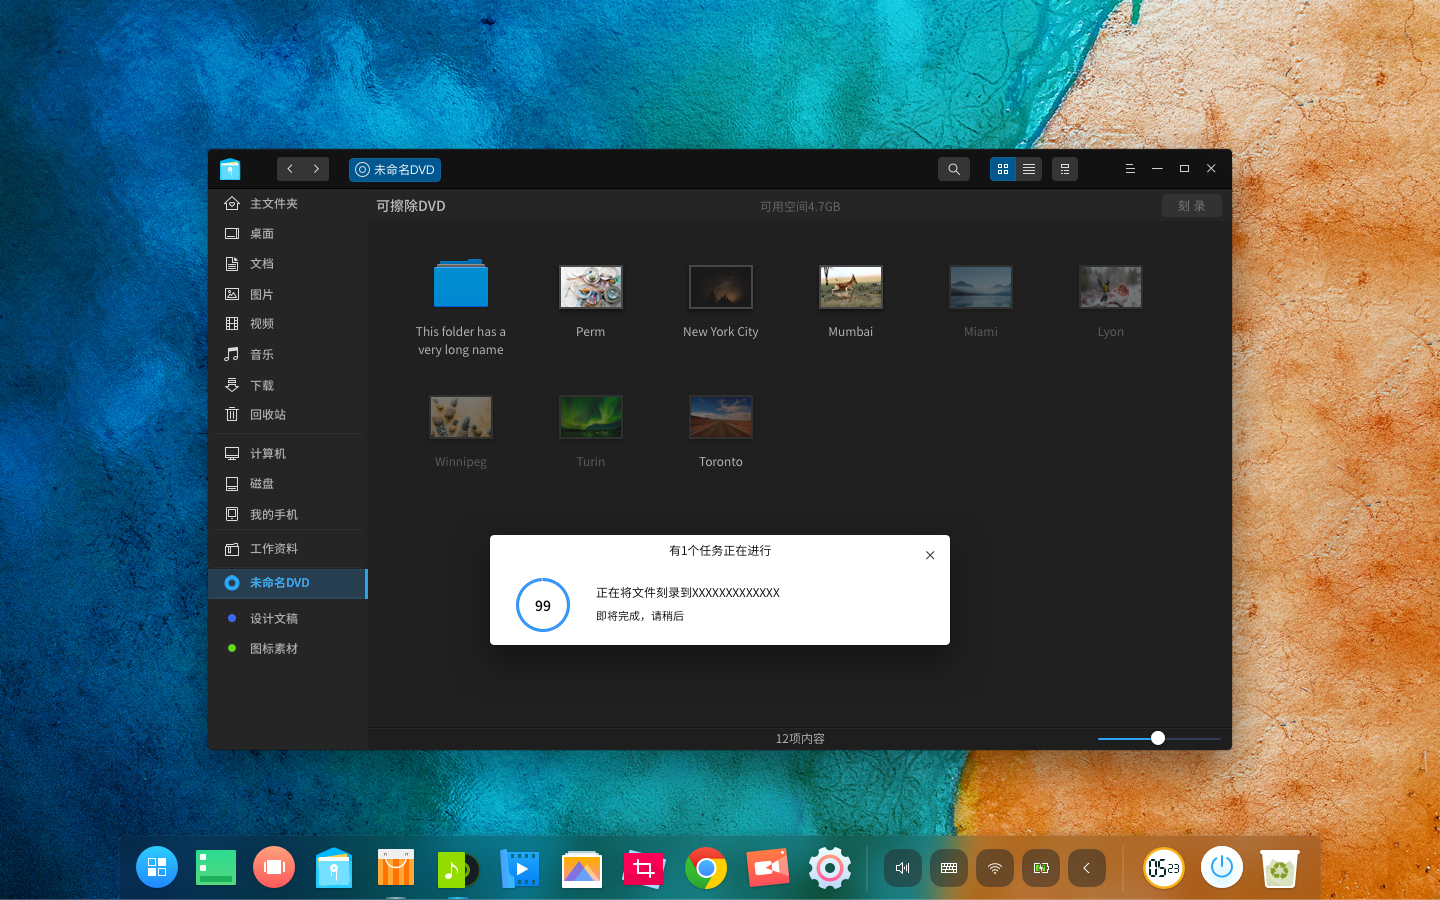Toggle the detail info panel icon
Viewport: 1440px width, 900px height.
click(x=1065, y=169)
